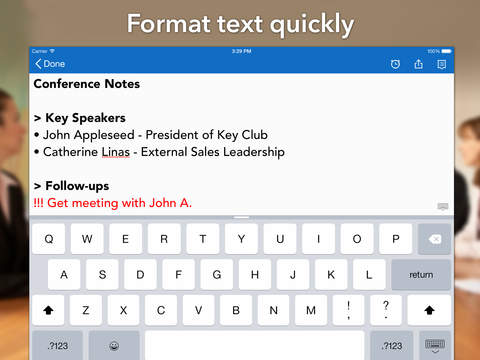Image resolution: width=480 pixels, height=360 pixels.
Task: Tap the C key
Action: (x=161, y=310)
